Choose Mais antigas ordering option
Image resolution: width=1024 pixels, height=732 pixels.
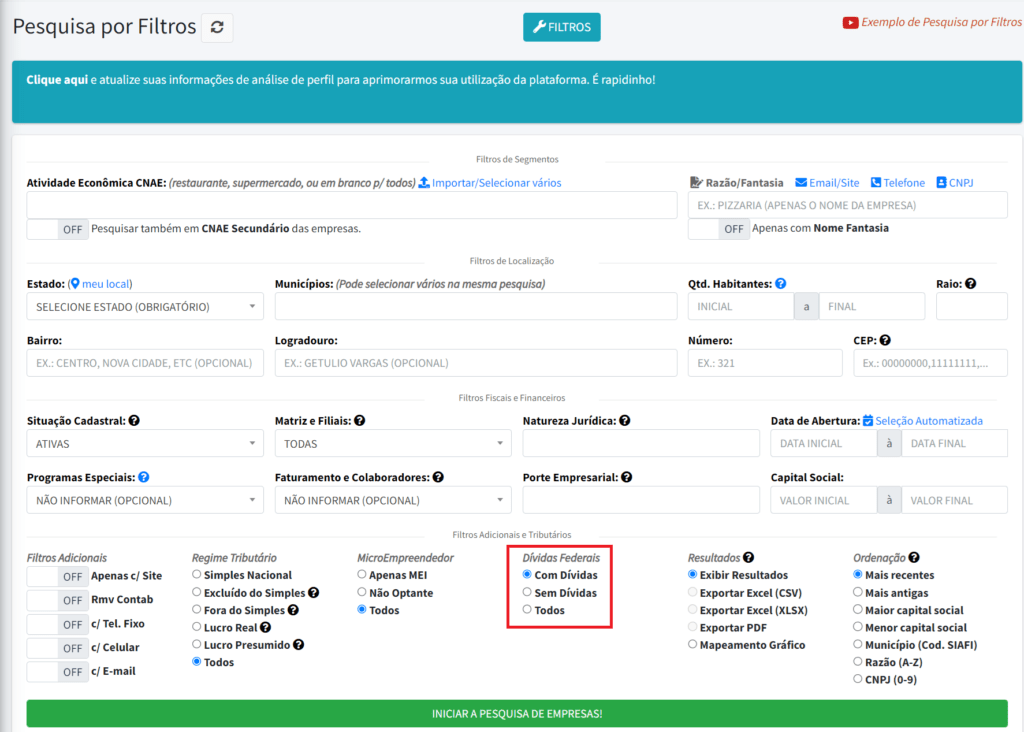click(858, 593)
